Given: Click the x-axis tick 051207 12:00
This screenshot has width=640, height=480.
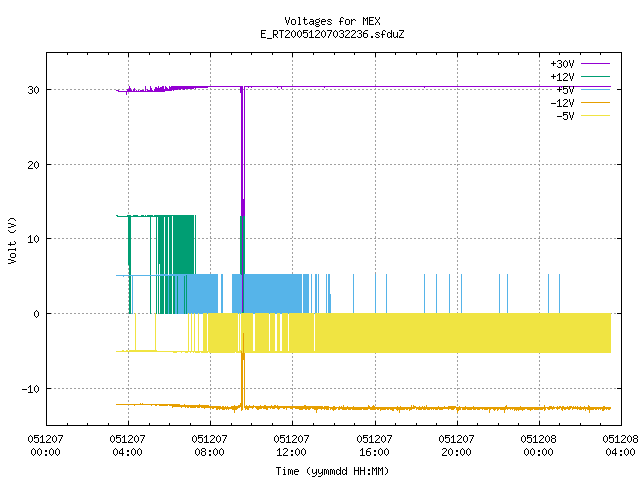Looking at the screenshot, I should click(x=291, y=445).
